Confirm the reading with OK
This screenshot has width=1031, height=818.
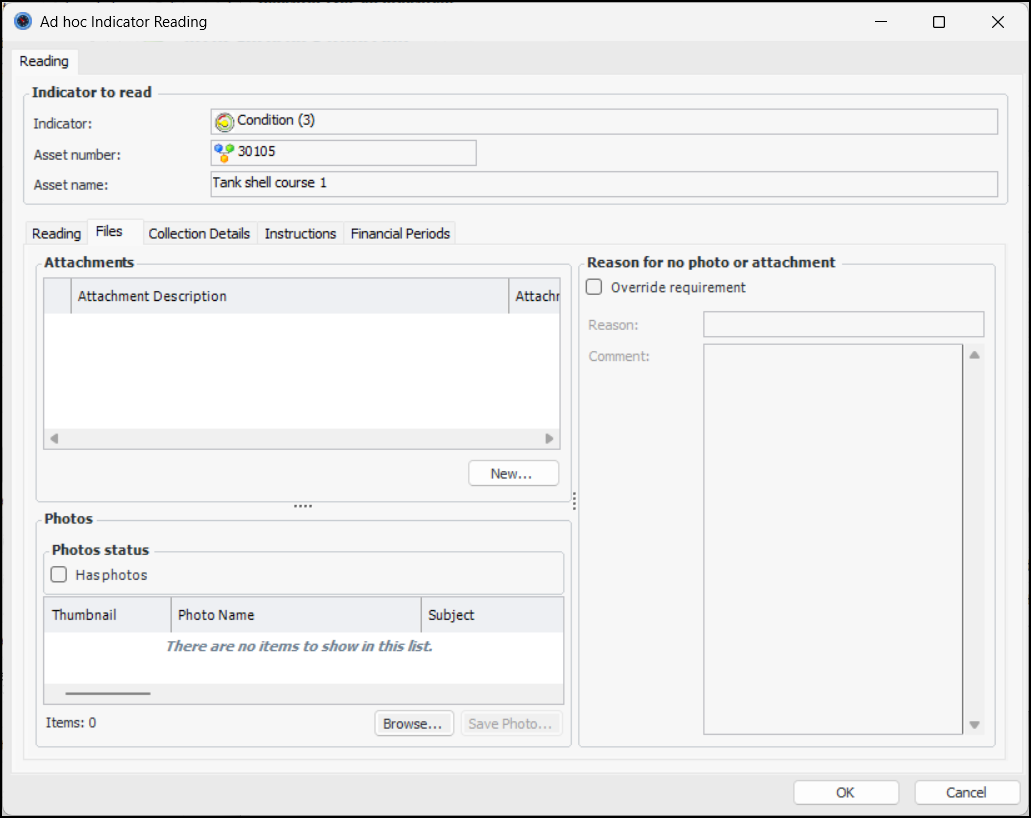point(845,792)
